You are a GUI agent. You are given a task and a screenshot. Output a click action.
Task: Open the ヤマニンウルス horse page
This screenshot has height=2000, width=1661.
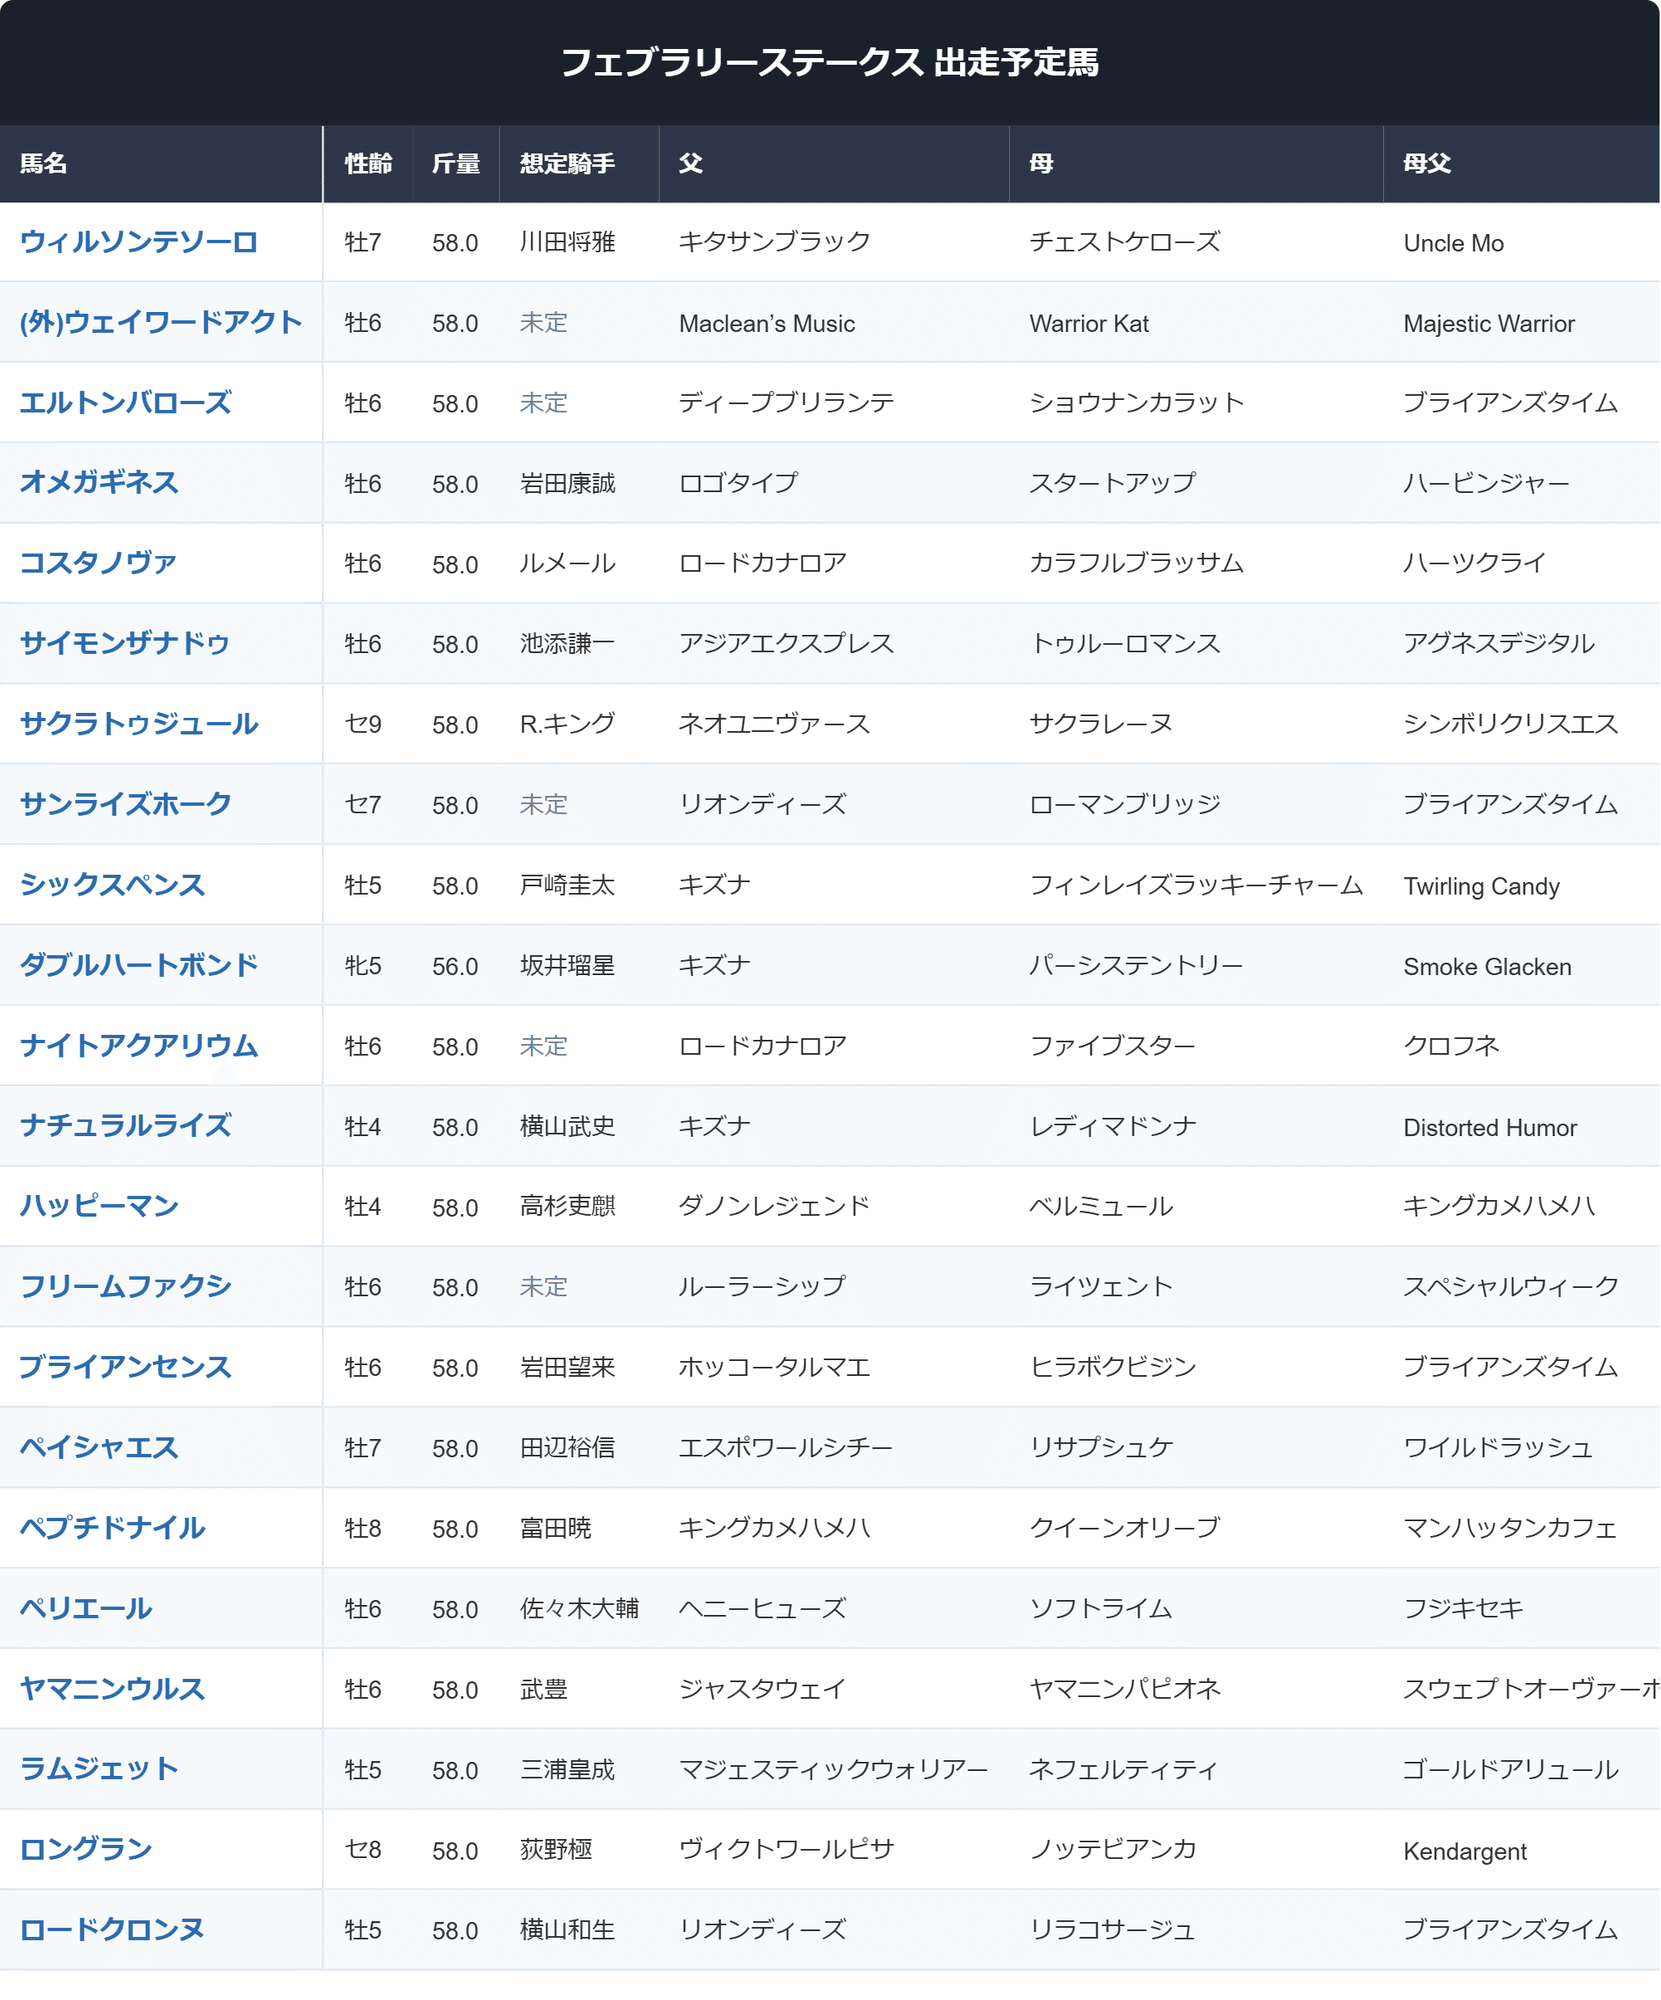(x=112, y=1689)
